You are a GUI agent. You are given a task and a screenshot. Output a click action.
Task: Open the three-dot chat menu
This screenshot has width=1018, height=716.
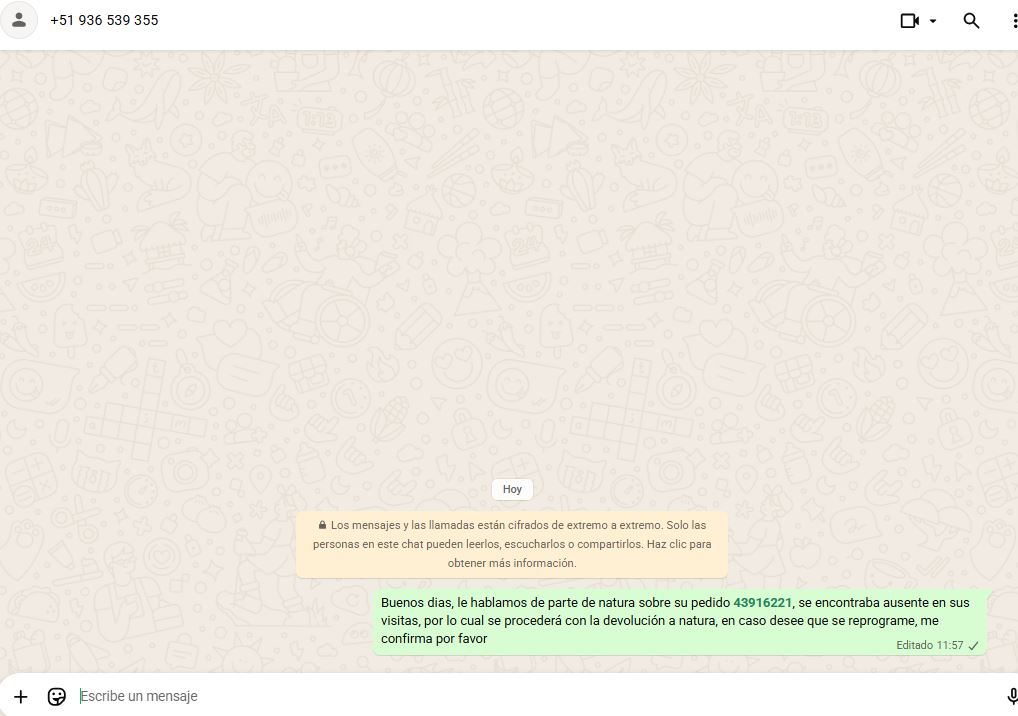click(1013, 20)
